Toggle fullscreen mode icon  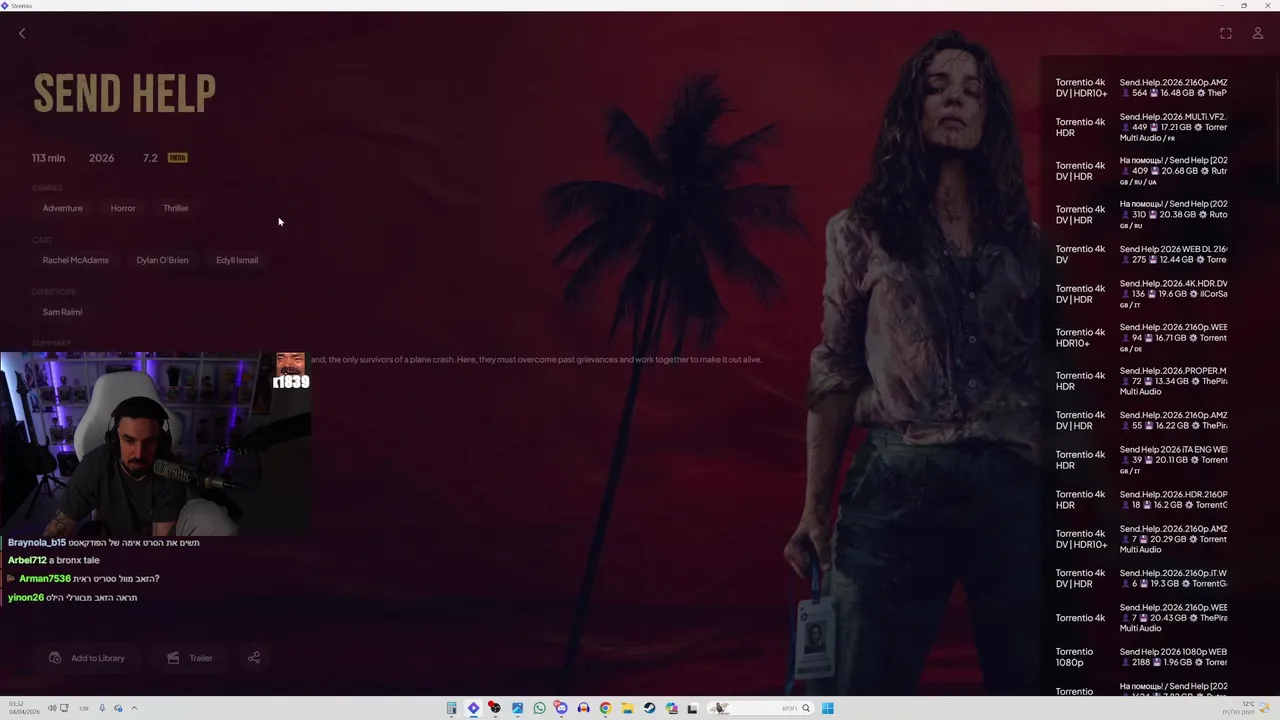click(1226, 33)
